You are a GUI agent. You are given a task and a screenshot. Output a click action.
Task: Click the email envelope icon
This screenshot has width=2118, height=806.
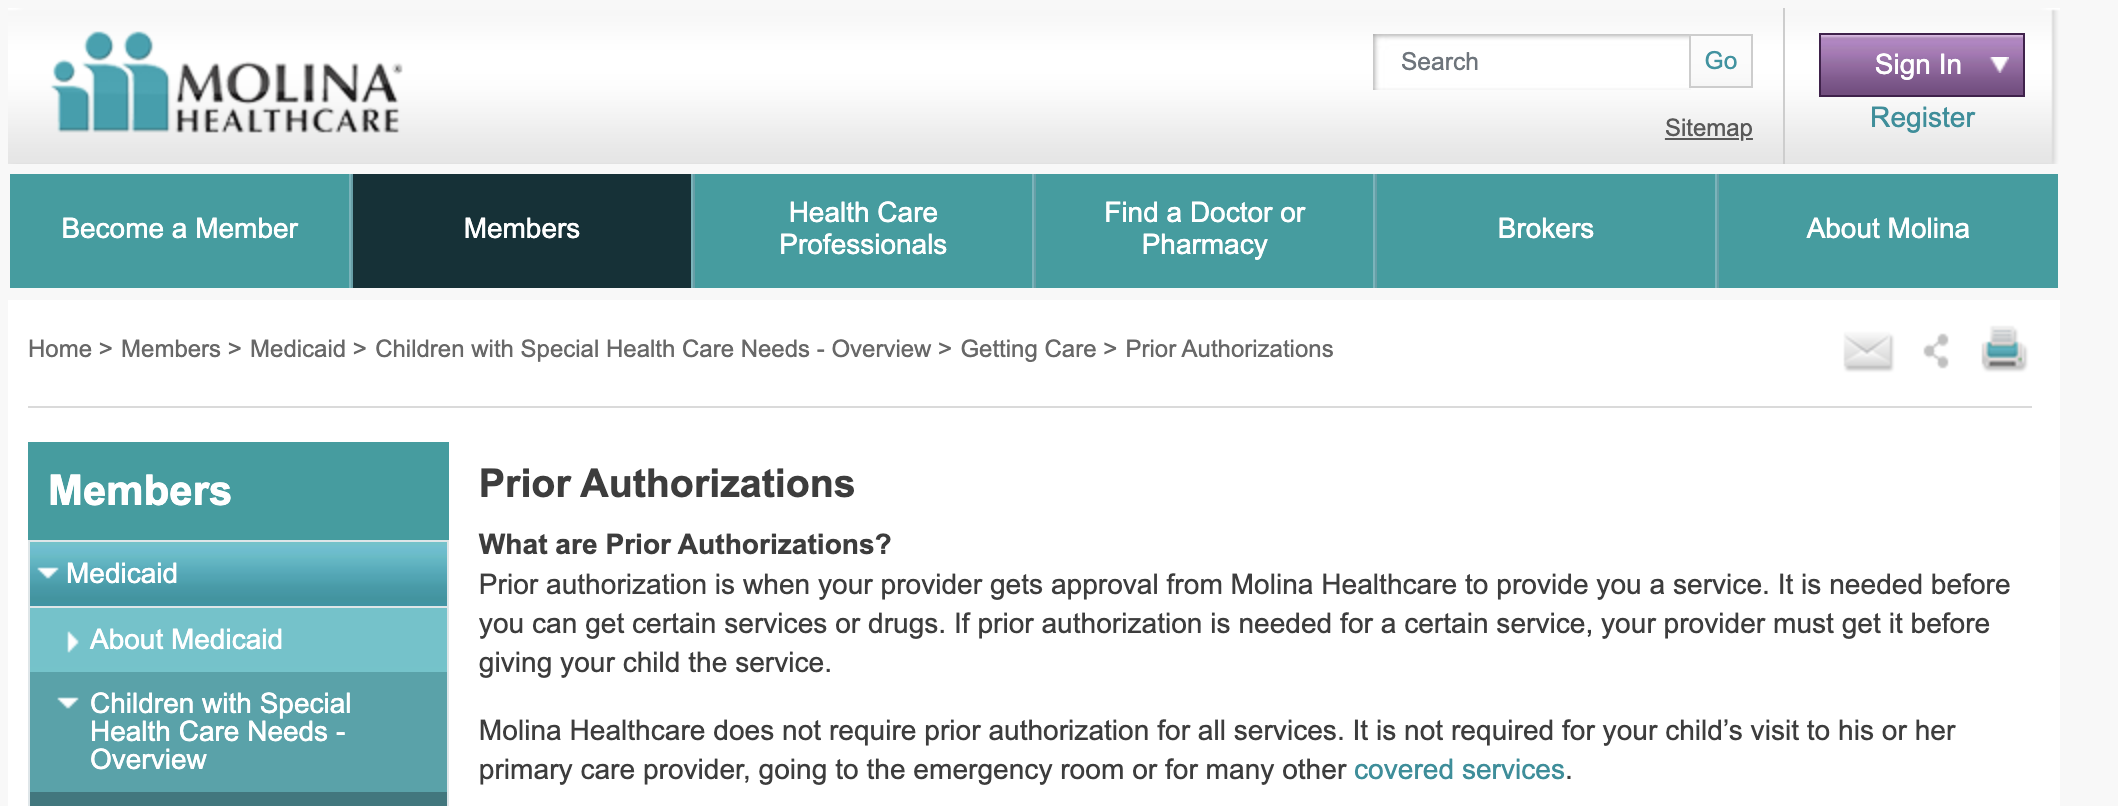pyautogui.click(x=1867, y=351)
